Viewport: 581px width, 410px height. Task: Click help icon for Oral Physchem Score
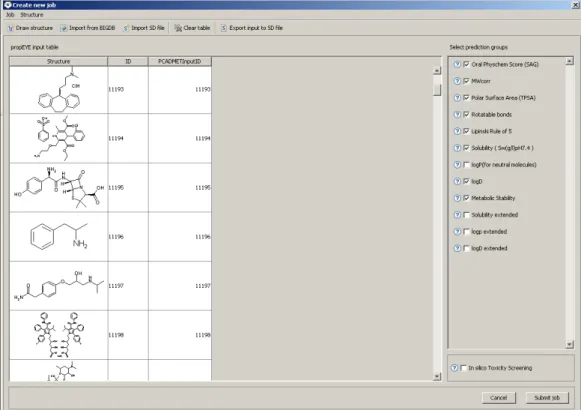(457, 64)
